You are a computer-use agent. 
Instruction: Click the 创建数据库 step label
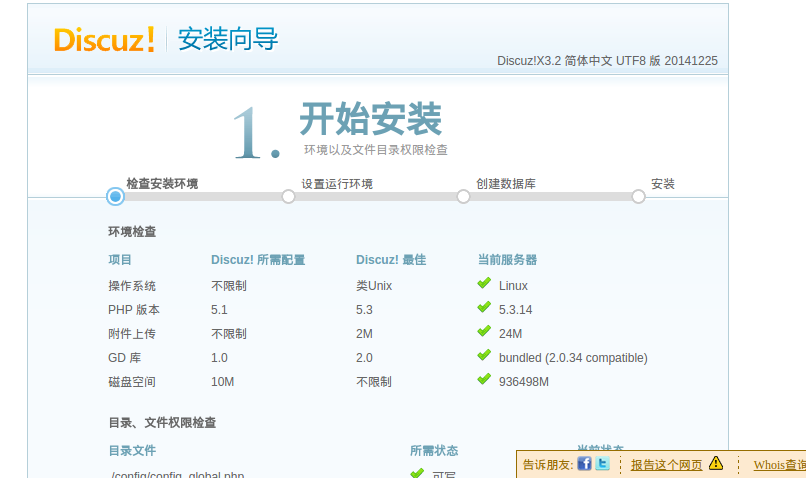coord(506,183)
